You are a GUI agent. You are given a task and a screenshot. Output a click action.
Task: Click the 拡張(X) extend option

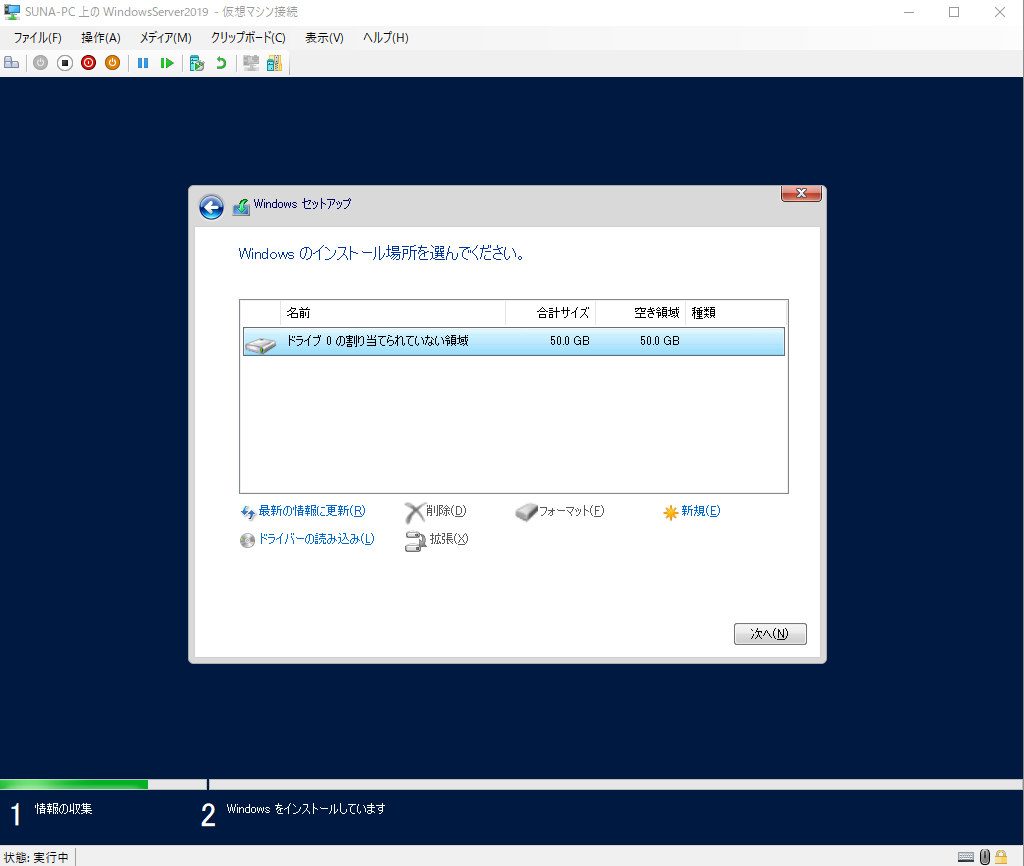437,540
